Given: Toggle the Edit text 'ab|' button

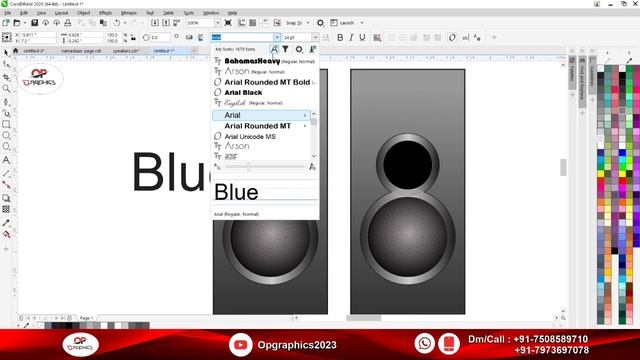Looking at the screenshot, I should (x=465, y=38).
